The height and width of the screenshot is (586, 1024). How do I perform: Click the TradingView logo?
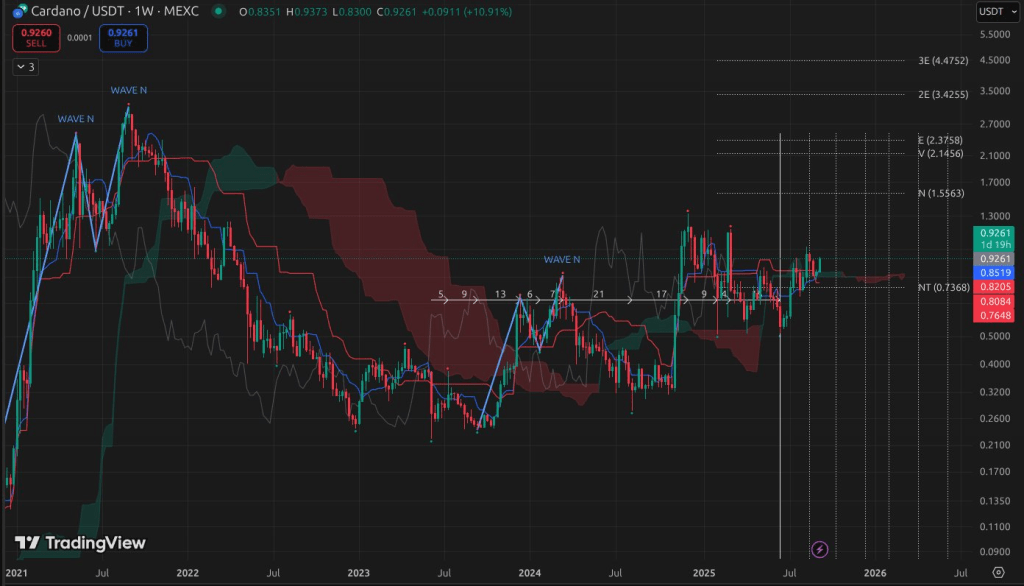tap(80, 543)
